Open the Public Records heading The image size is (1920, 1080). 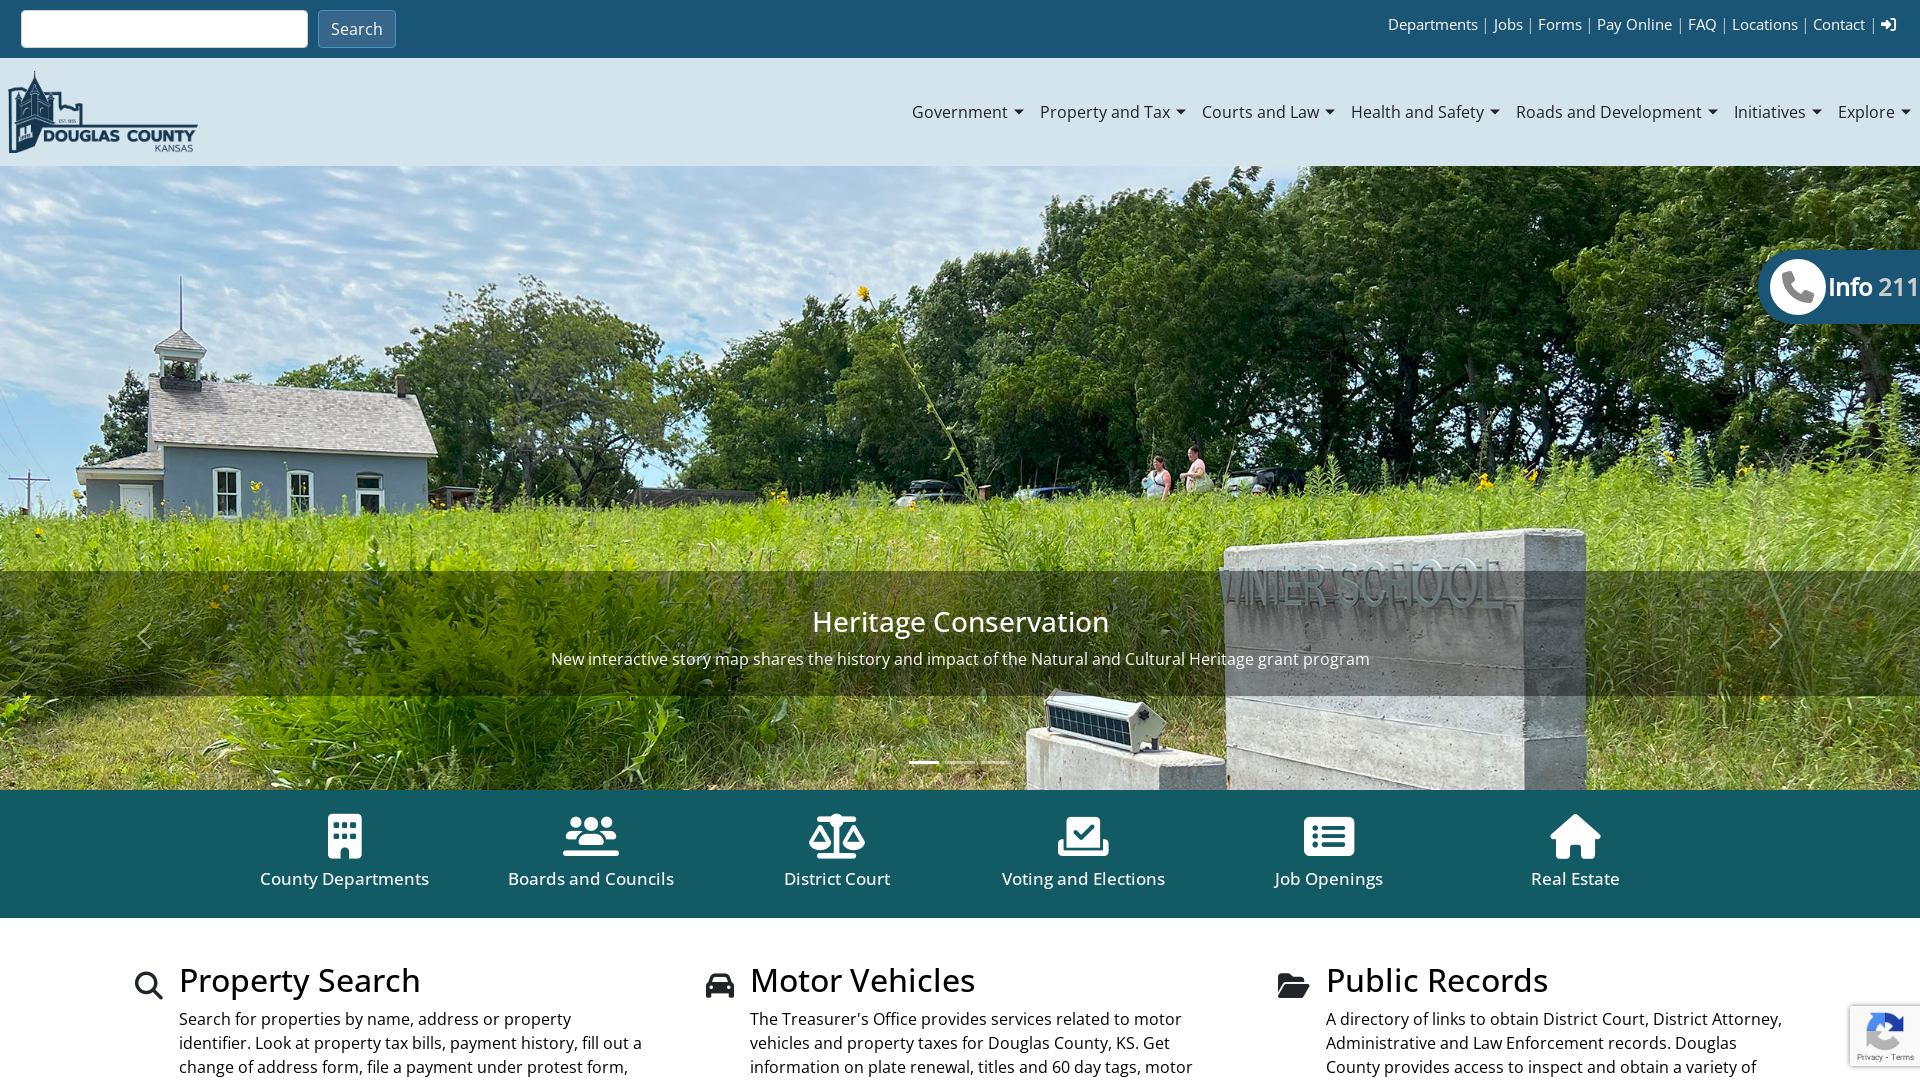click(1437, 981)
